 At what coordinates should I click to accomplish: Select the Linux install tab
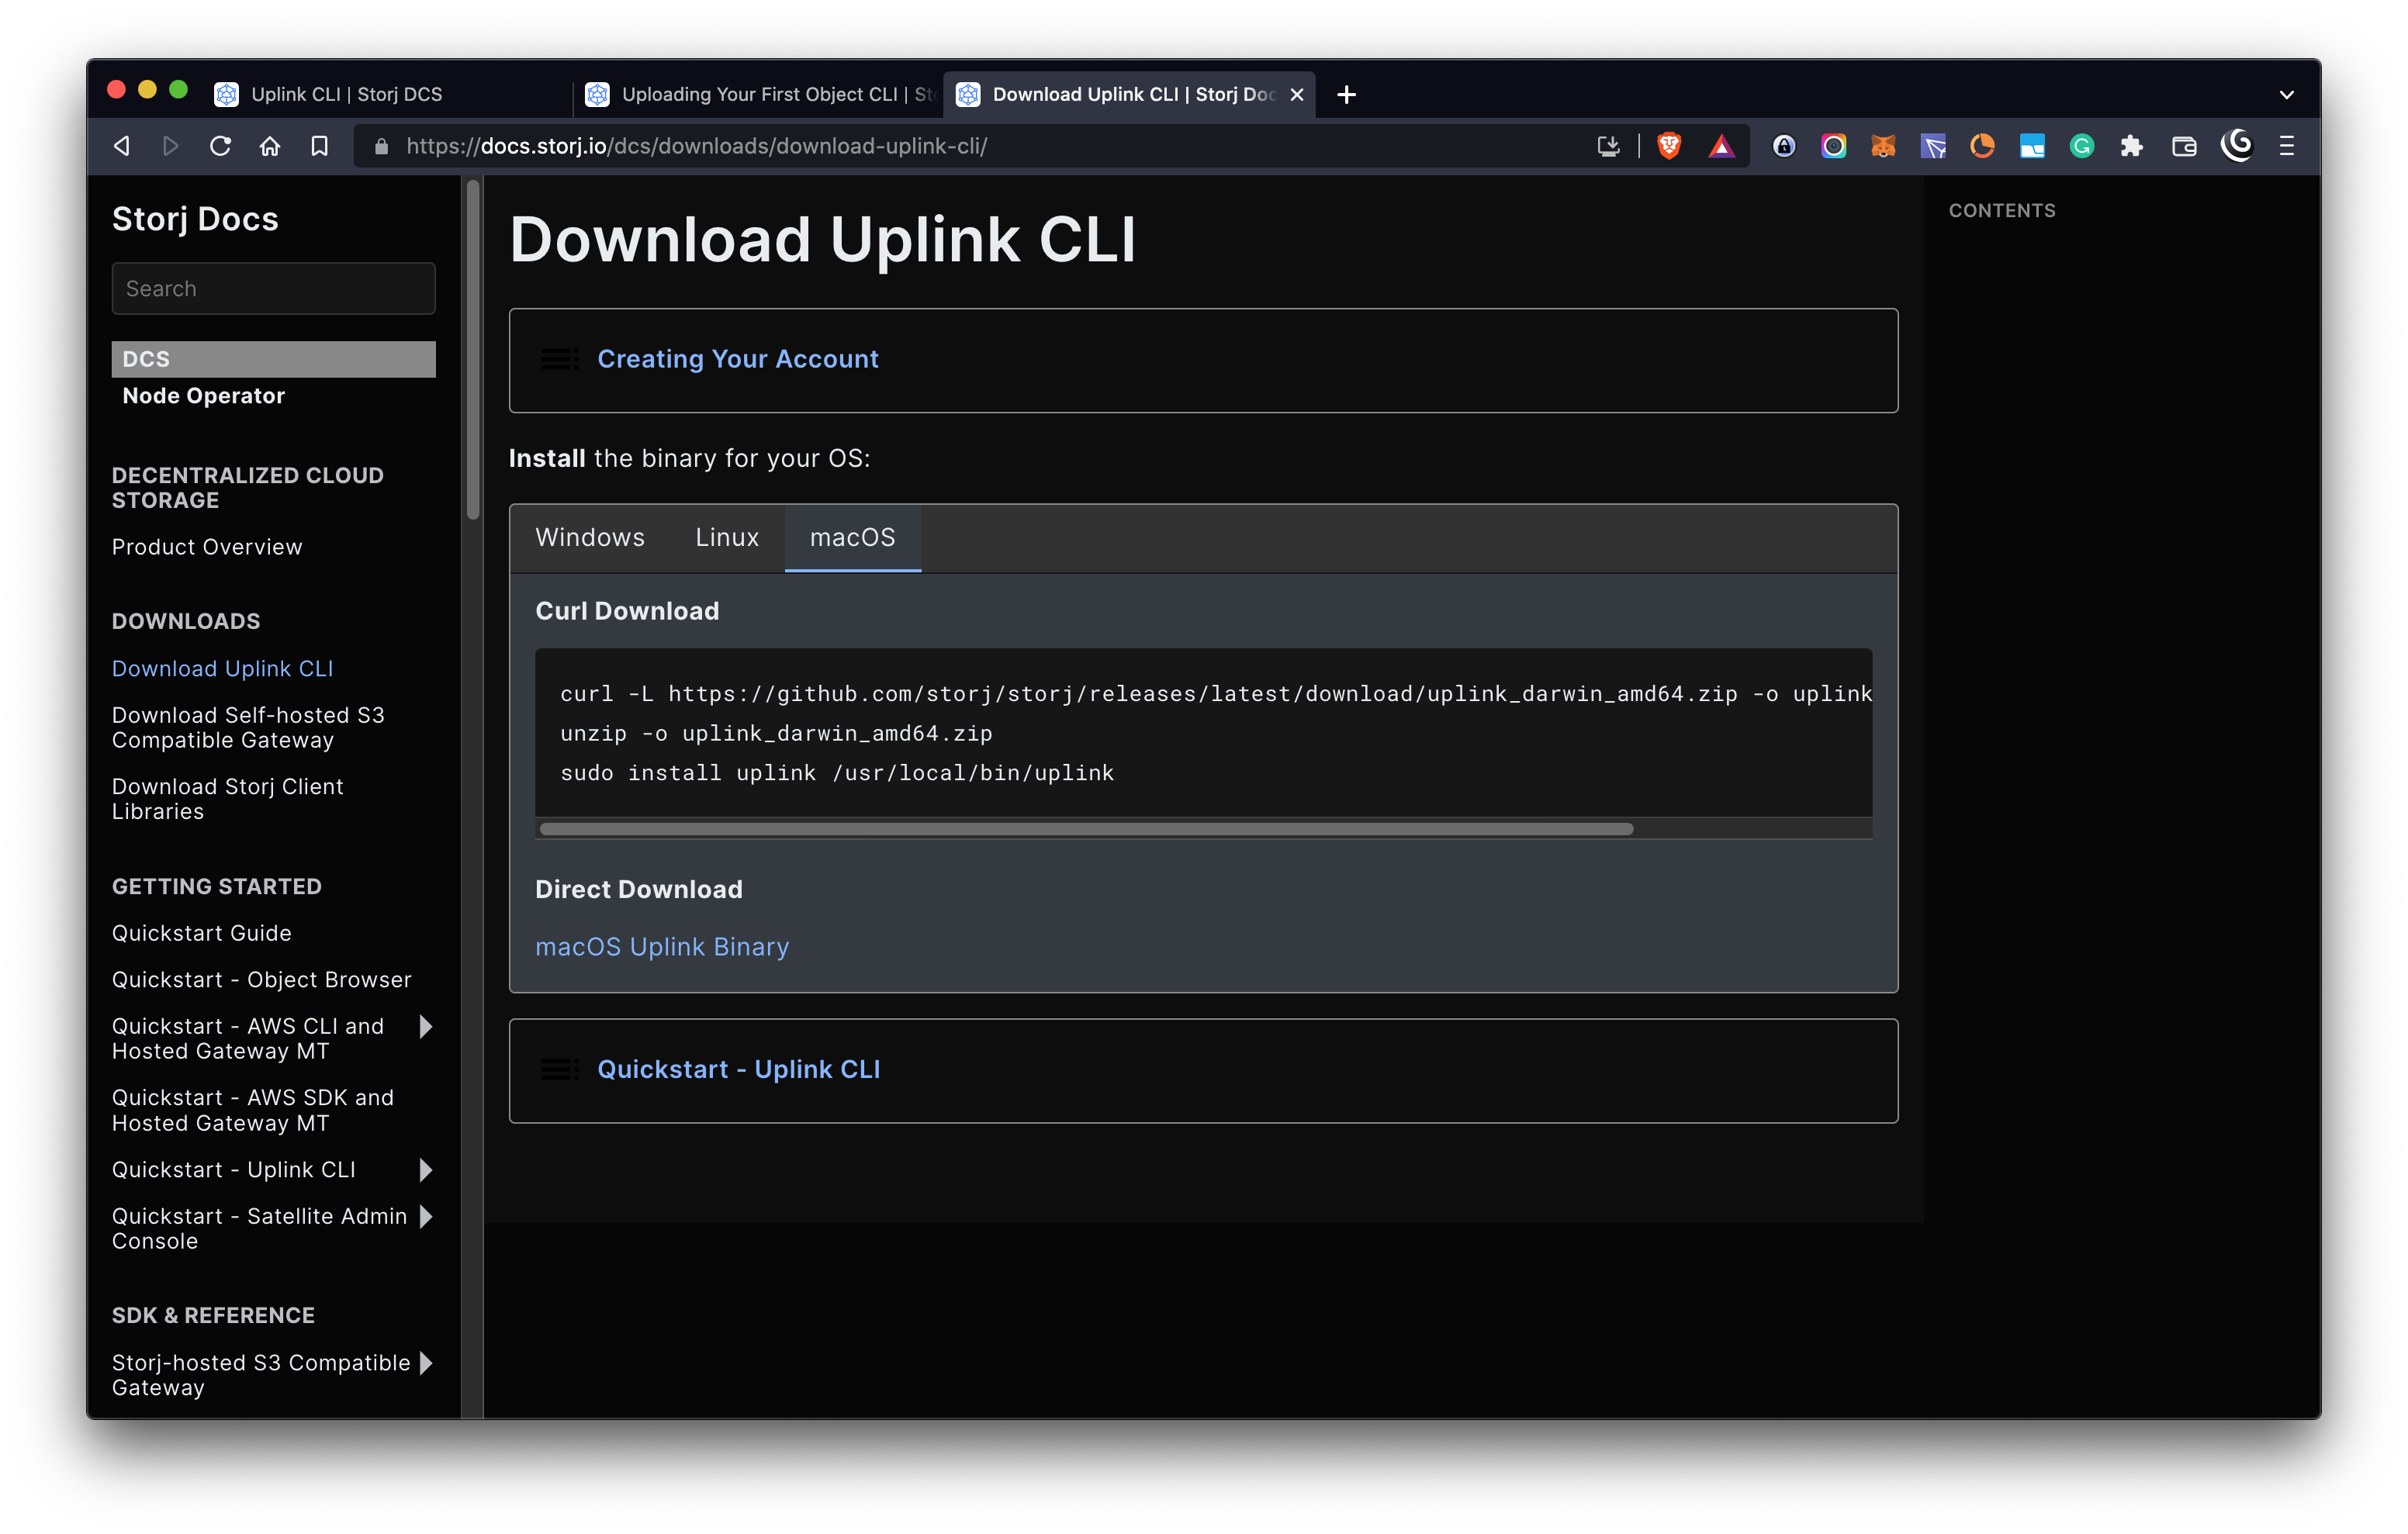(x=727, y=537)
